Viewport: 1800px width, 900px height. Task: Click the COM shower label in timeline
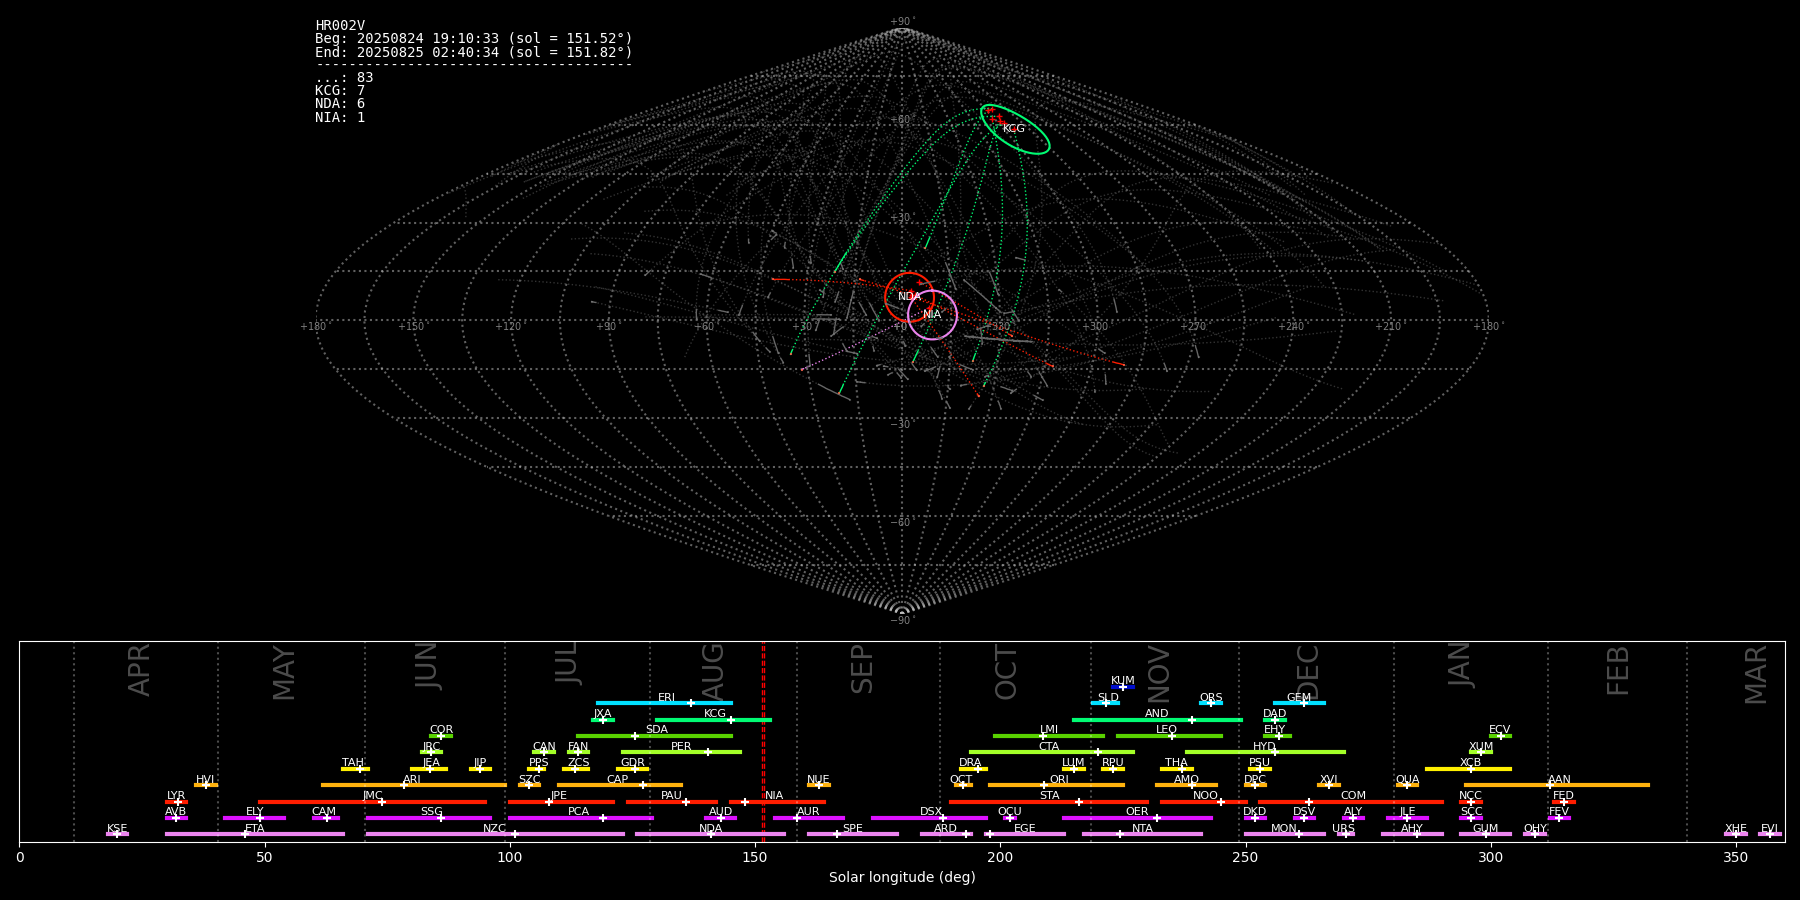coord(1353,796)
